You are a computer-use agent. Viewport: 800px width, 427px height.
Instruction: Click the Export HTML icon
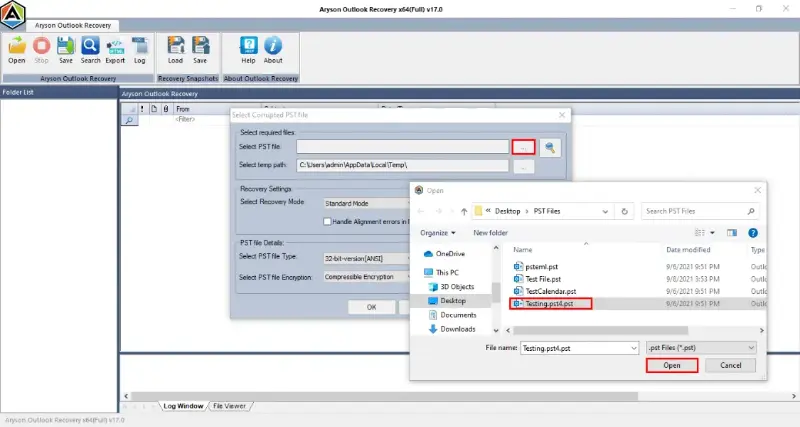click(115, 50)
